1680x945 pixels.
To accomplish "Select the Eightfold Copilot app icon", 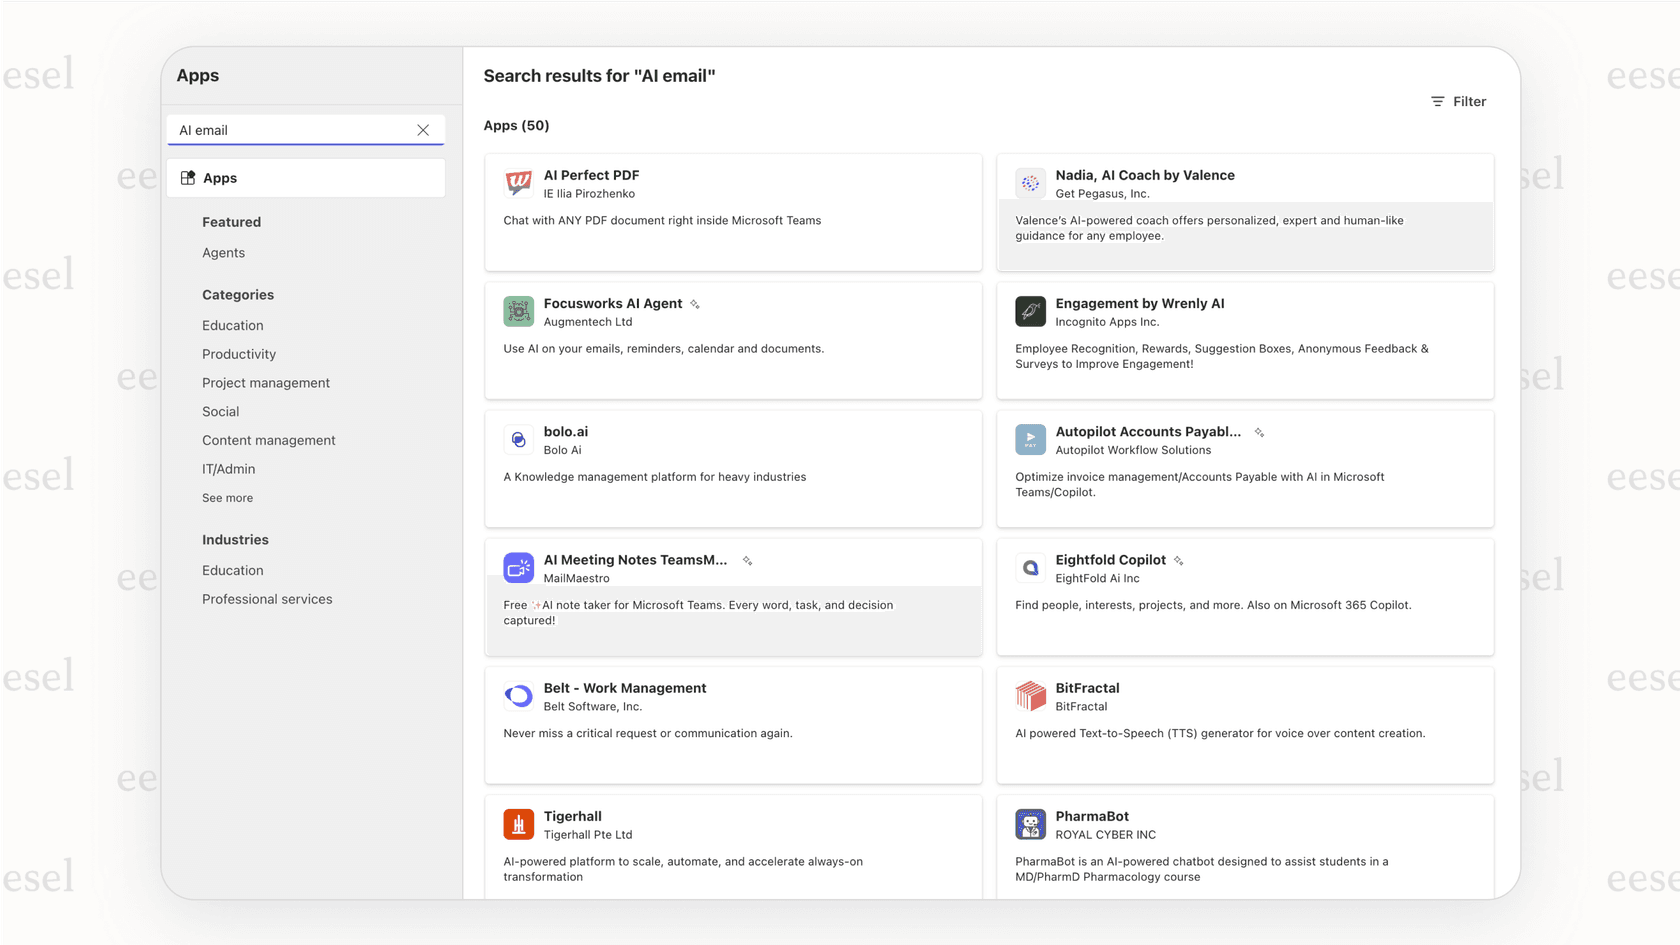I will [x=1030, y=568].
